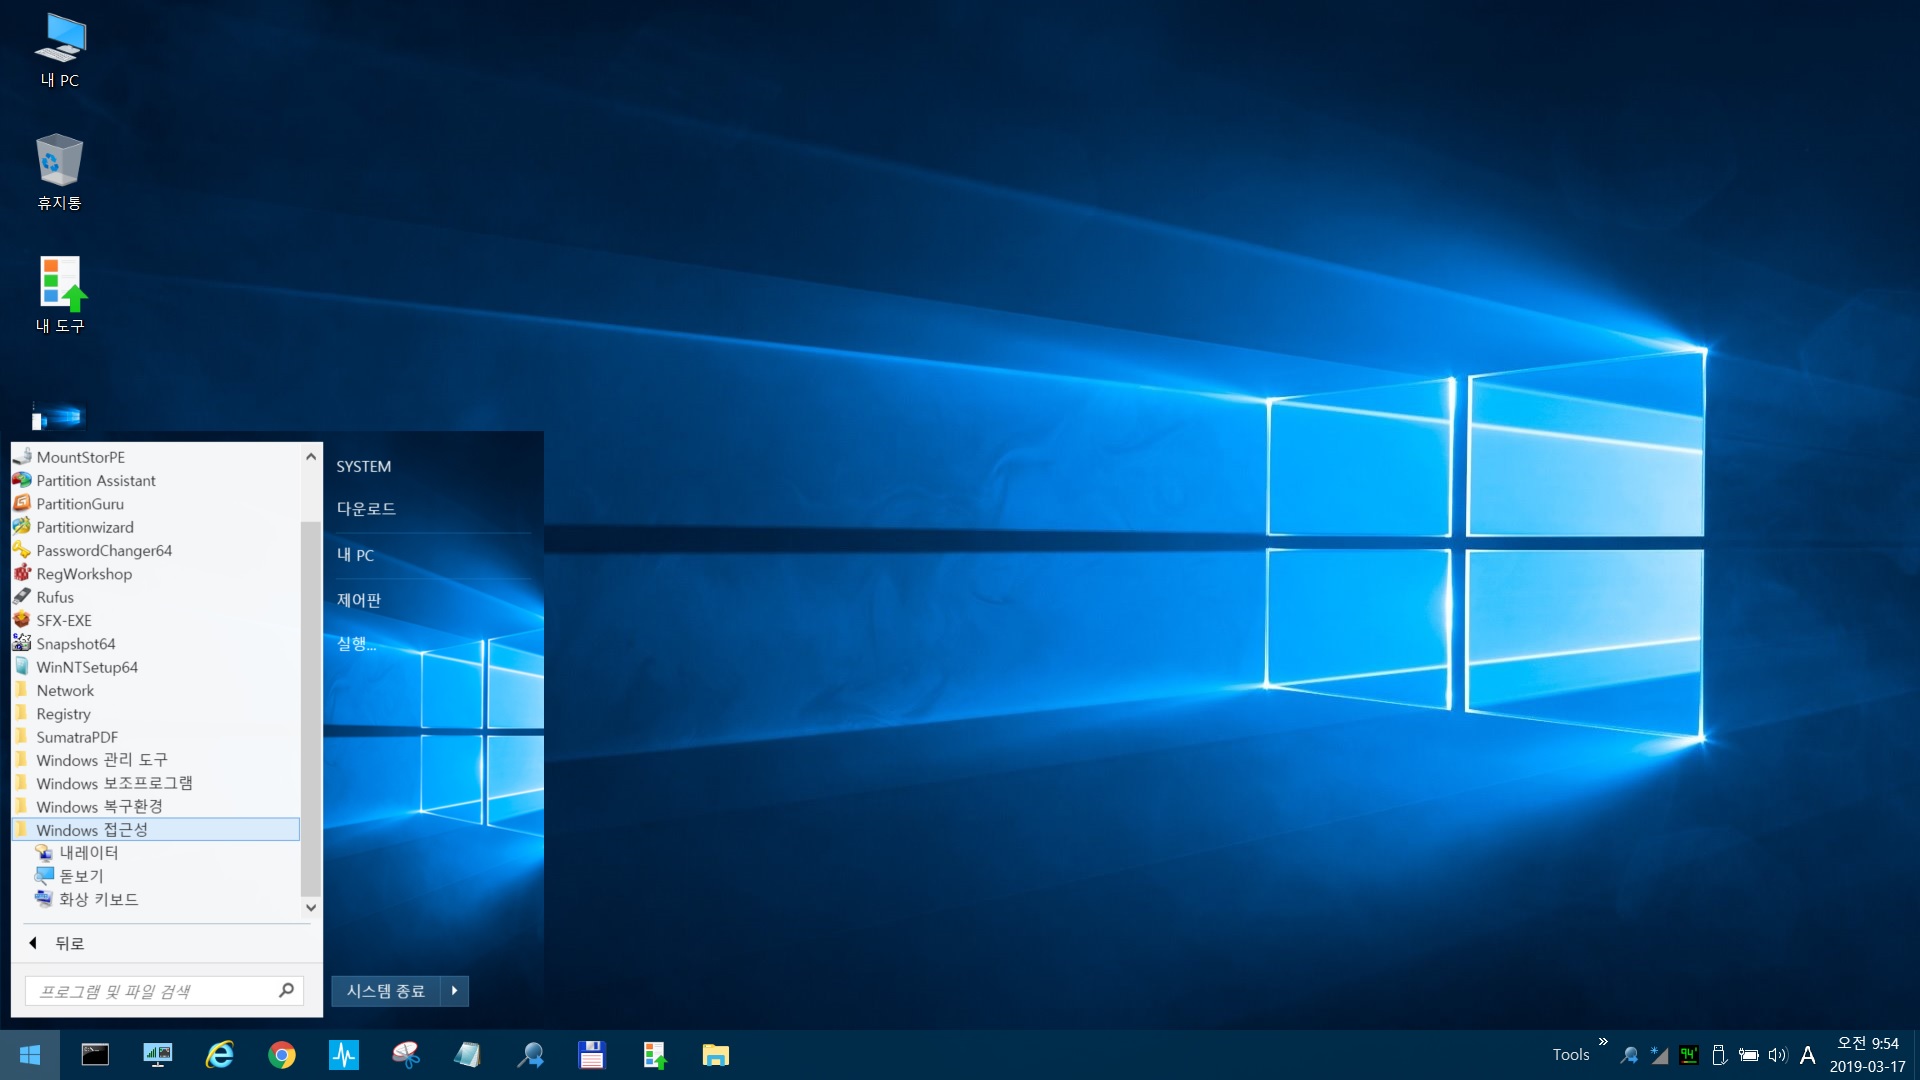Expand Windows 복구환경 folder
Screen dimensions: 1920x1080
tap(155, 806)
